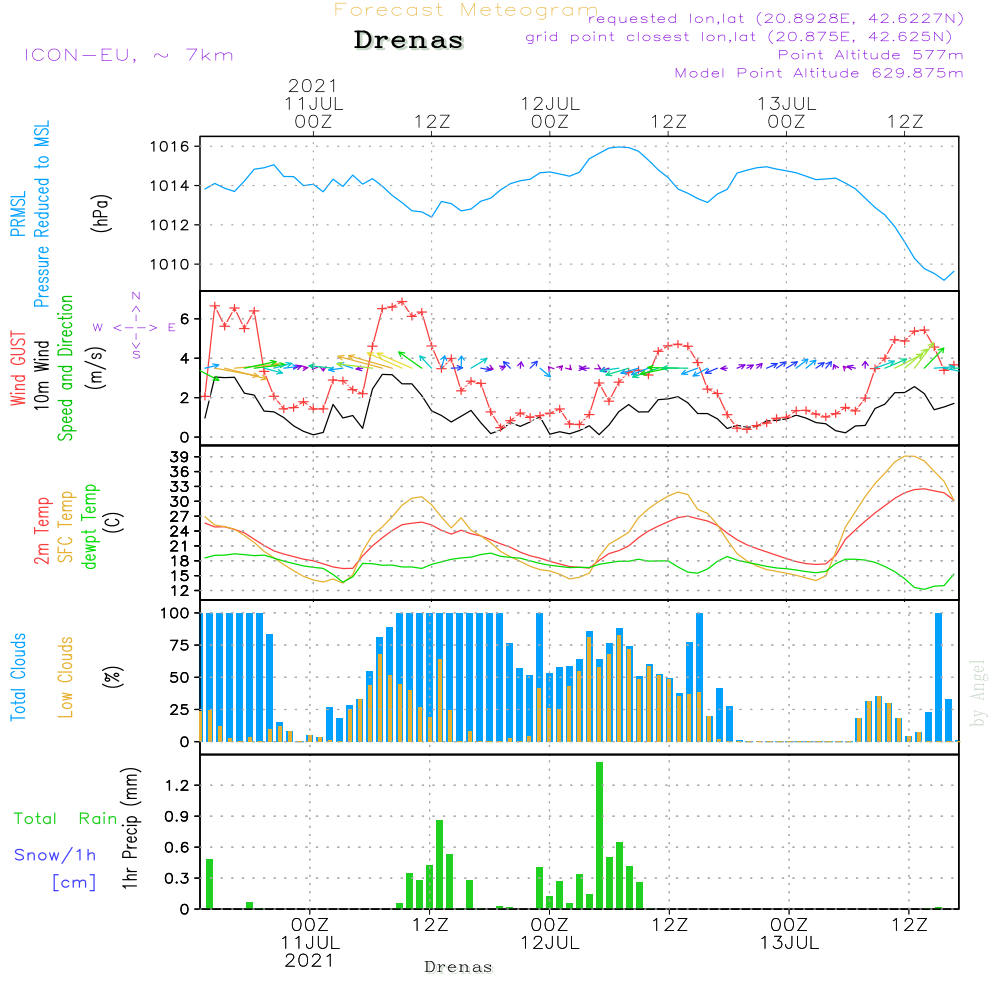Click the 'Forecast Meteogram' heading

pos(466,10)
